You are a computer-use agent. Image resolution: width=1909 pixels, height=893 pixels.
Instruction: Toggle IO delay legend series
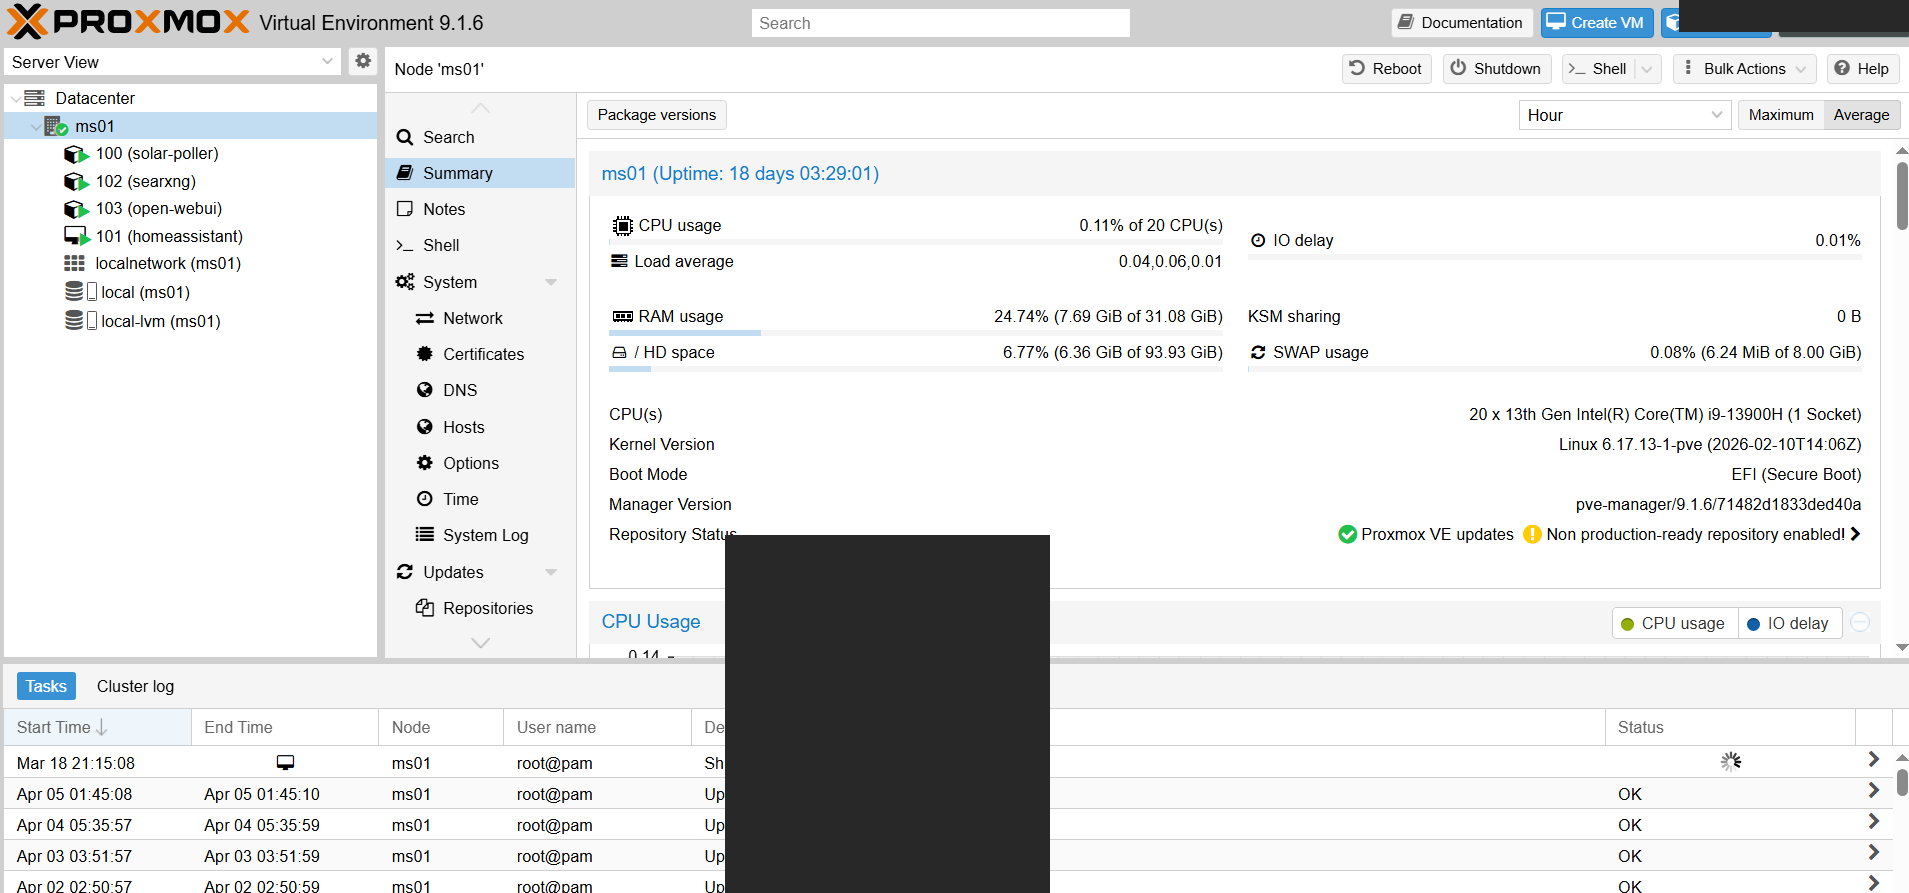tap(1789, 623)
